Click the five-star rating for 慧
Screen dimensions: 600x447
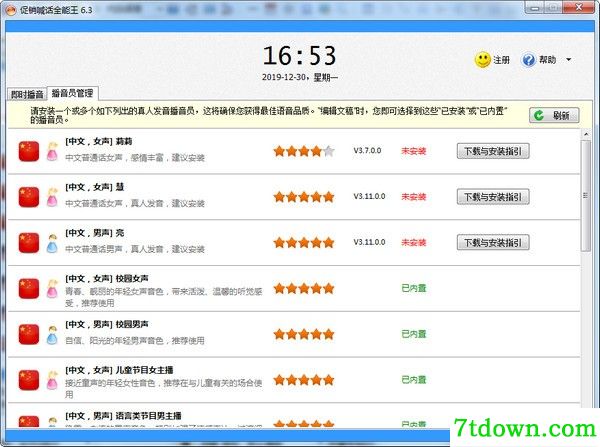[x=304, y=197]
